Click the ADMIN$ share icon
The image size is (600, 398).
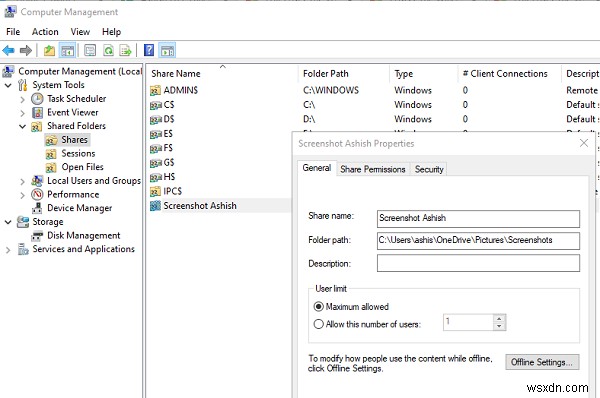(x=155, y=90)
